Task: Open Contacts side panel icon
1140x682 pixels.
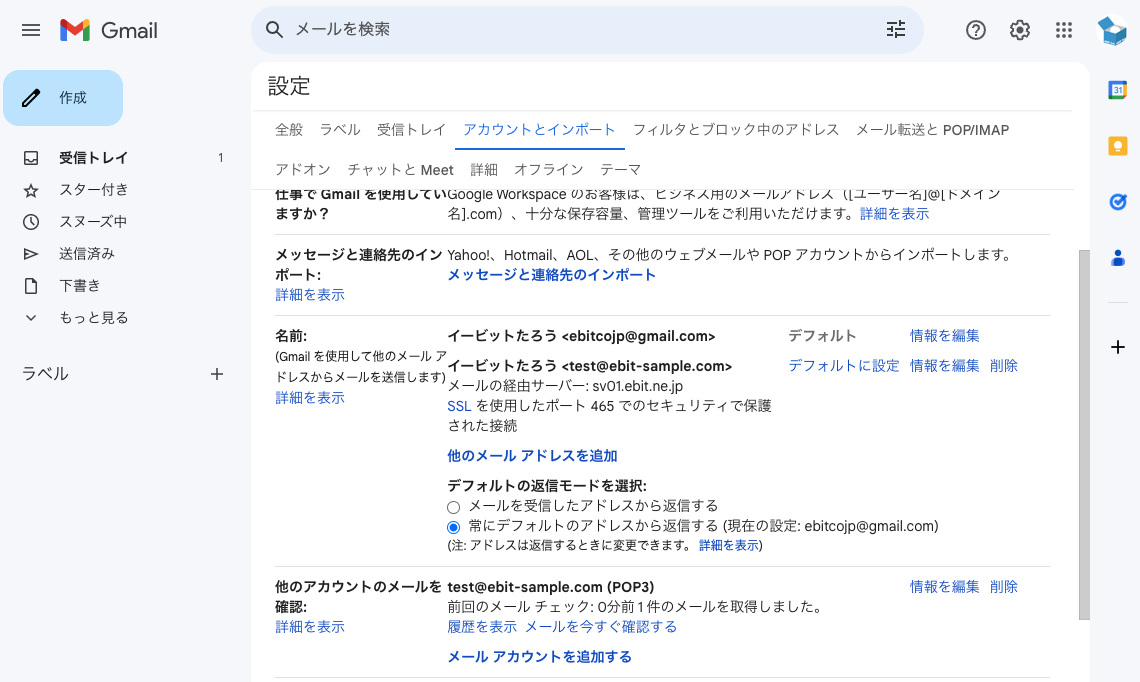Action: point(1117,257)
